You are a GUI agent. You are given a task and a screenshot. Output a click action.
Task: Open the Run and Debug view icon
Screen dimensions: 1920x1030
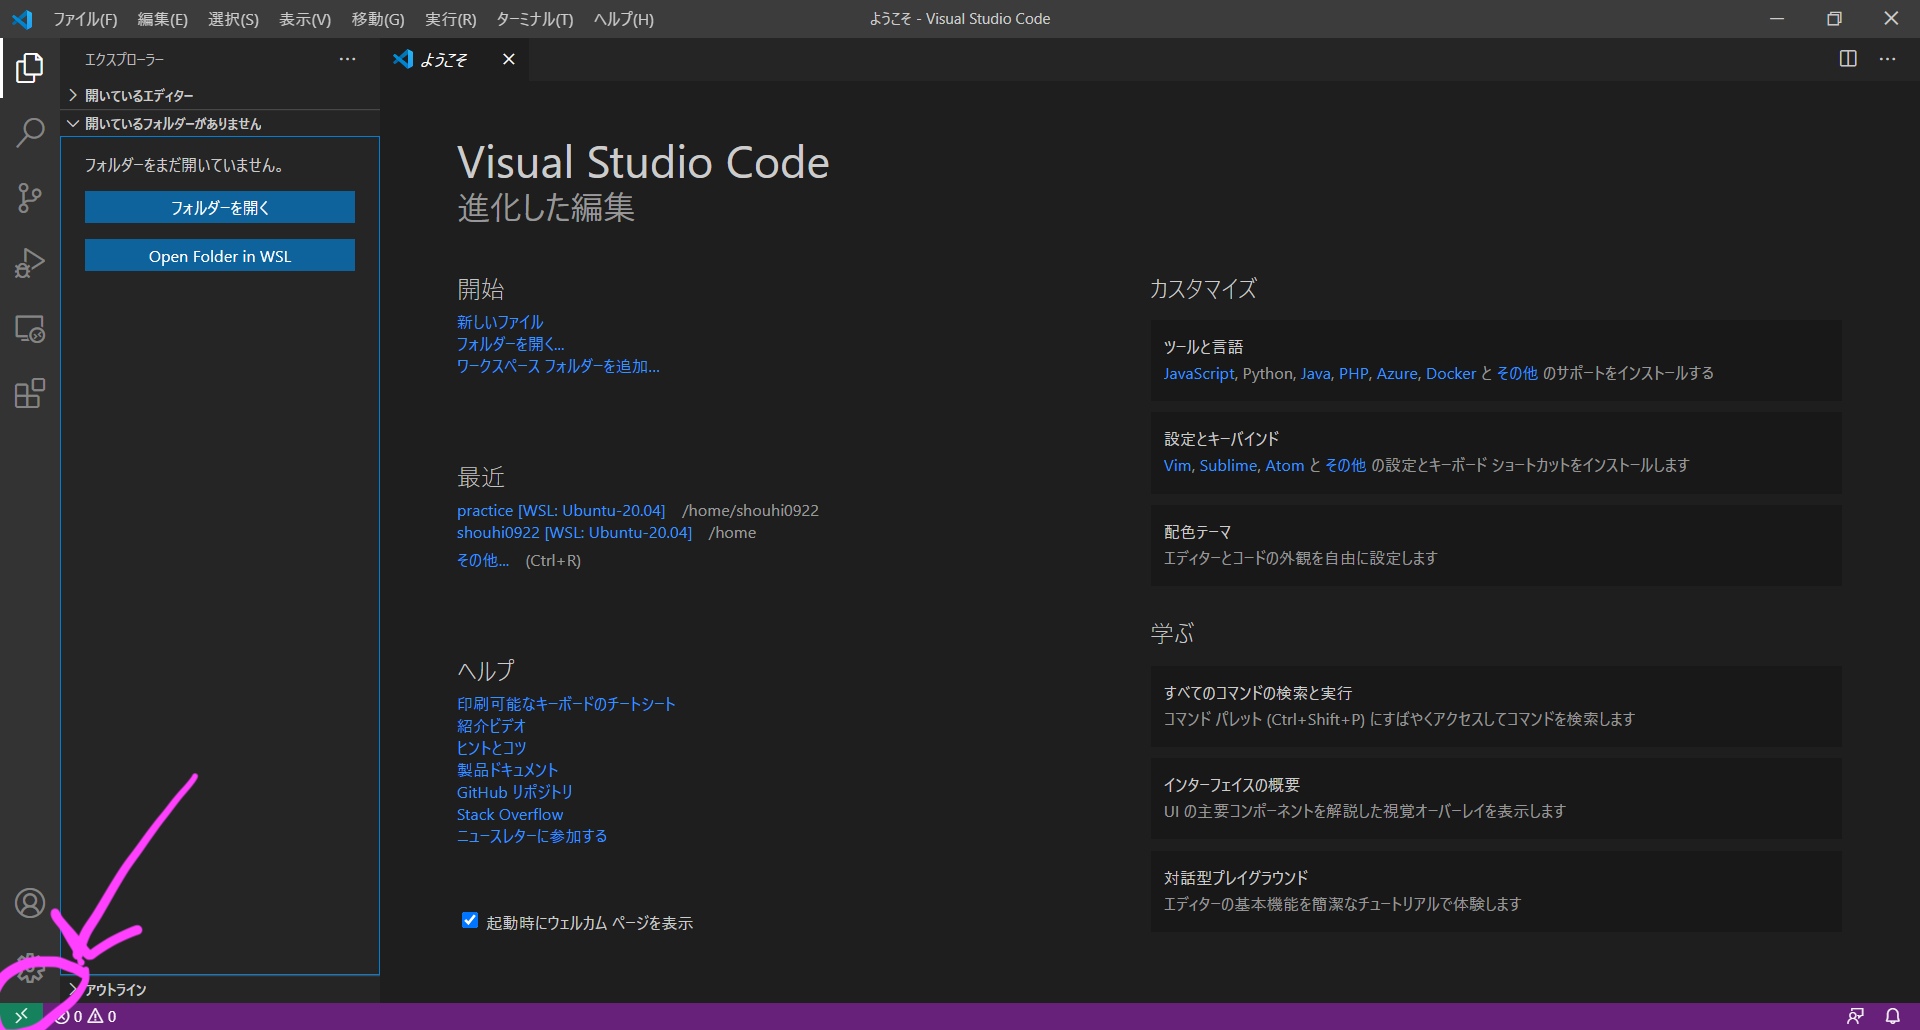(x=30, y=263)
